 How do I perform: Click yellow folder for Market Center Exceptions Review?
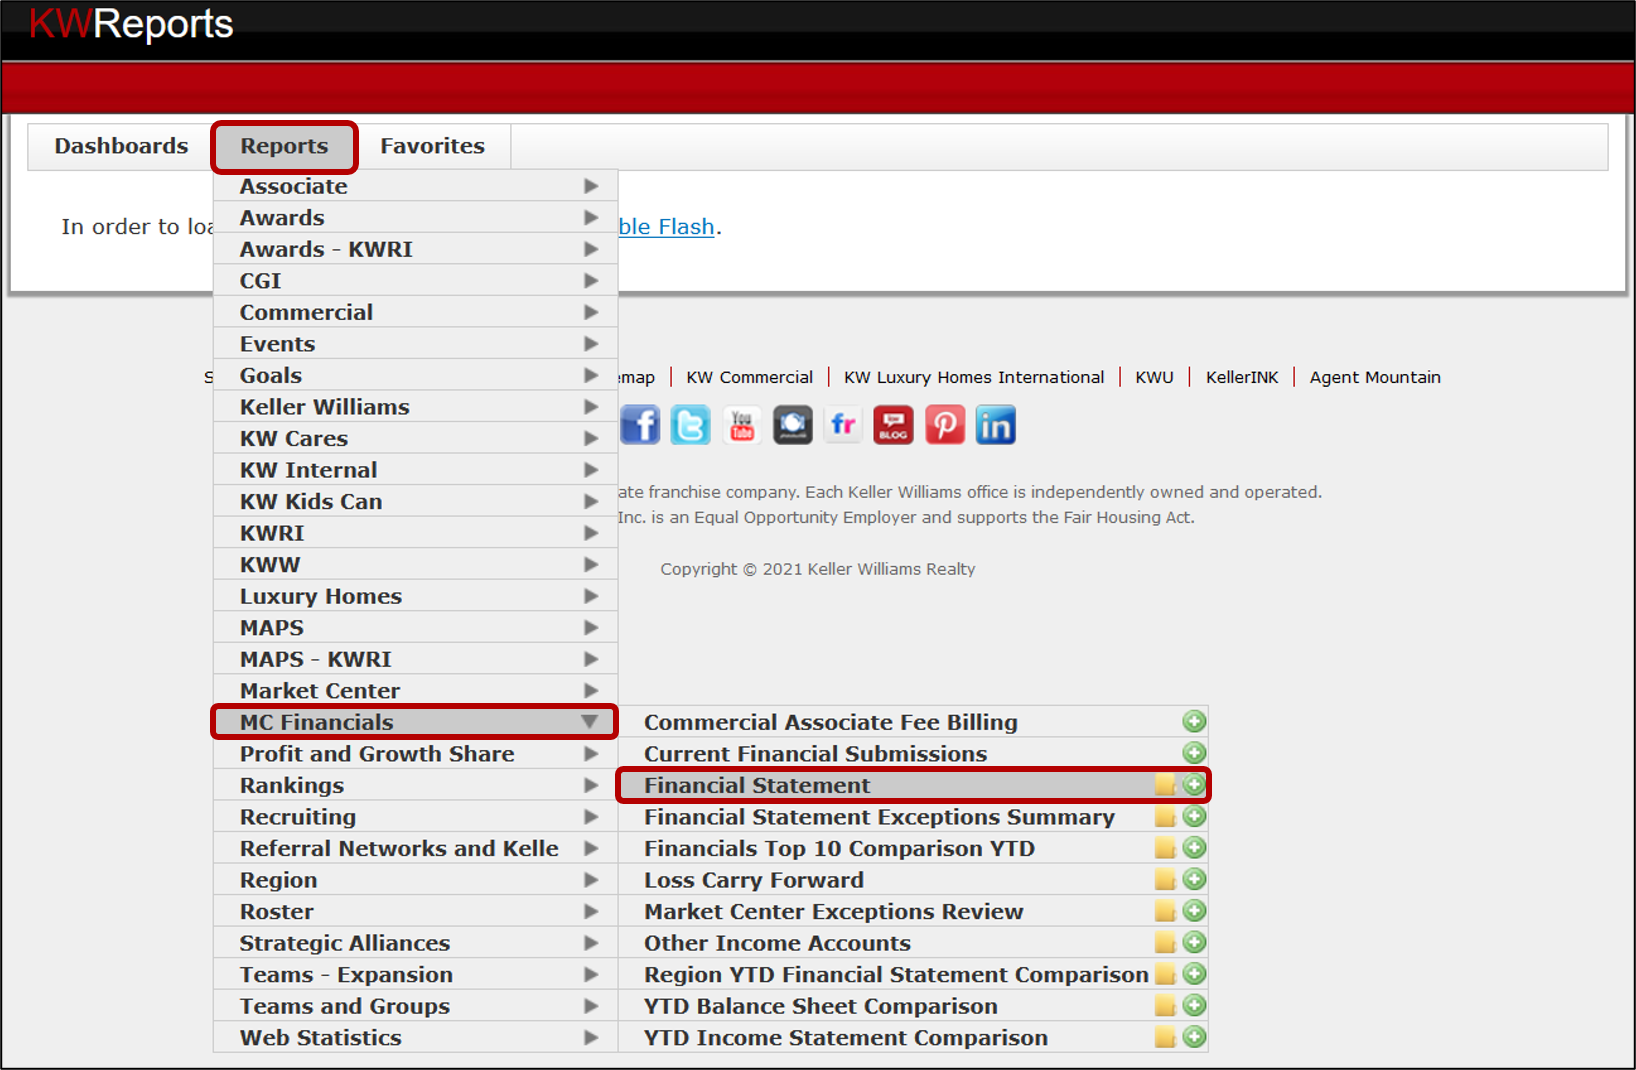tap(1165, 911)
